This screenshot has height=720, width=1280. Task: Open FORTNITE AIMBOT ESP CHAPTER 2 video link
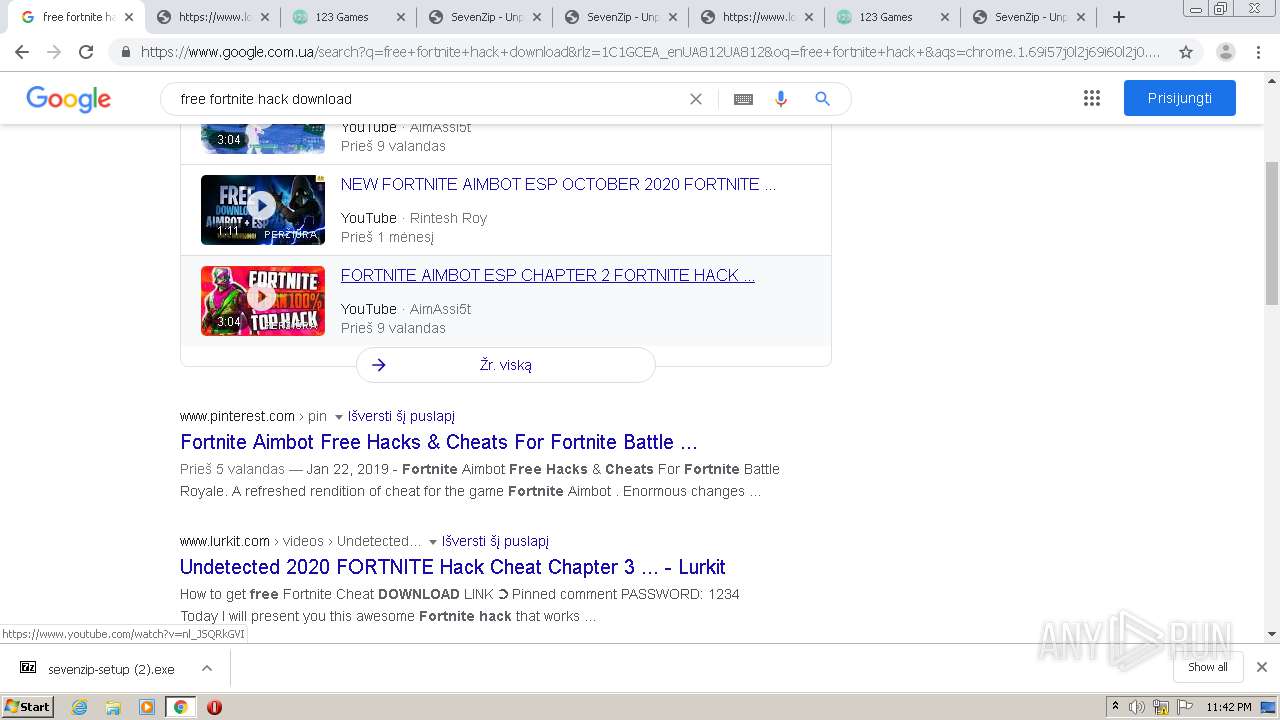point(548,275)
